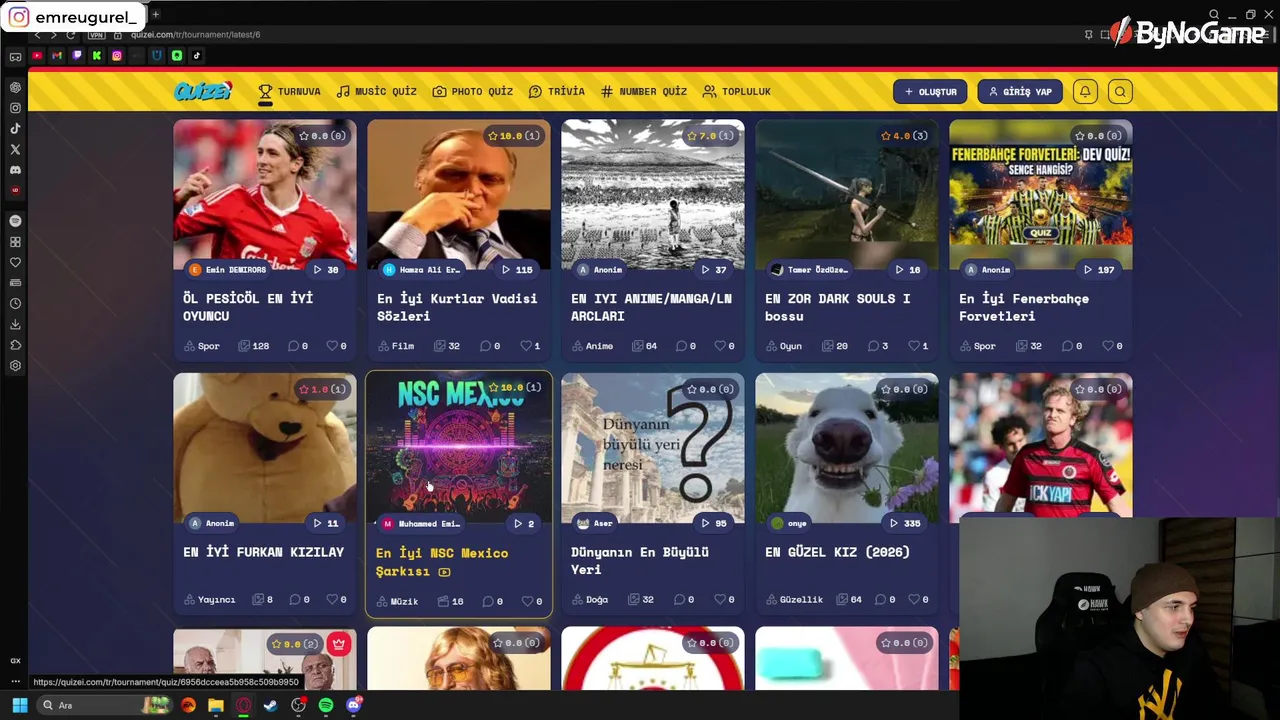Click the 10.0 rating badge on Kurtlar Vadisi

tap(514, 135)
